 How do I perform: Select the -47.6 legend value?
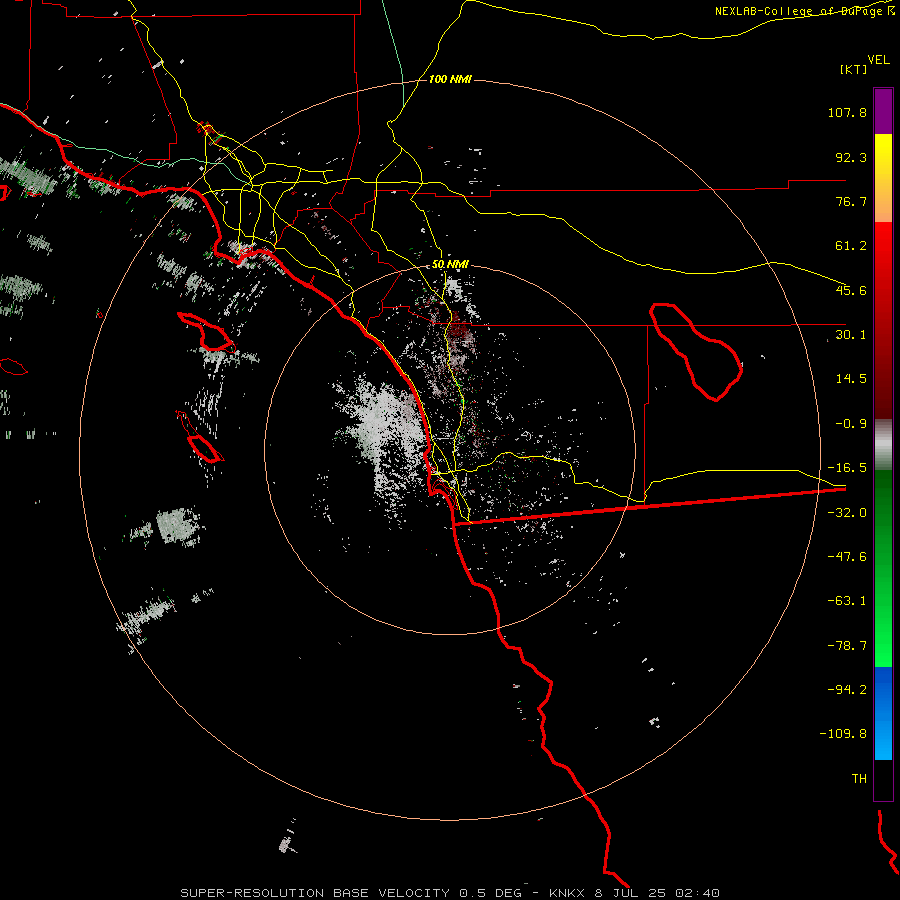847,556
